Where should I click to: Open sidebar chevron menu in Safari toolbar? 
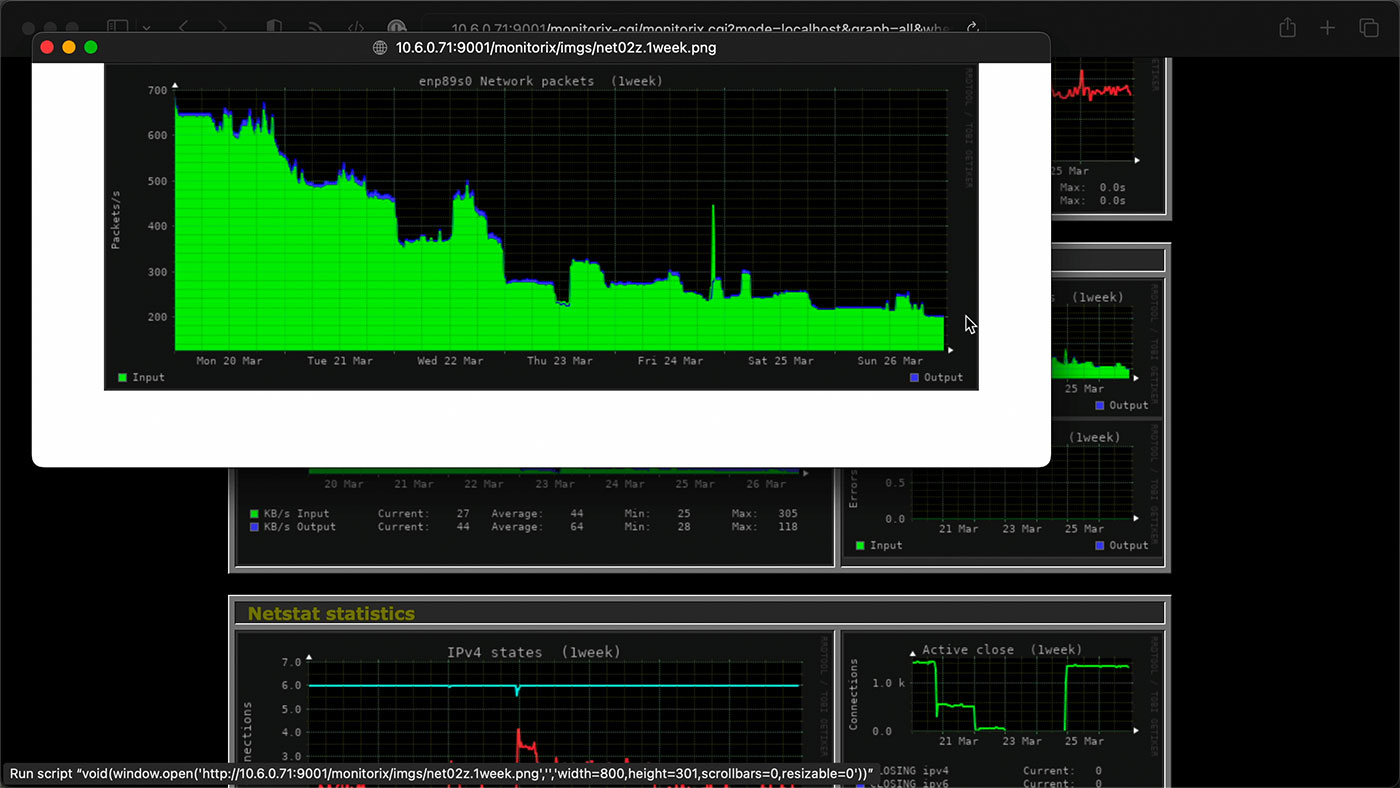(147, 28)
